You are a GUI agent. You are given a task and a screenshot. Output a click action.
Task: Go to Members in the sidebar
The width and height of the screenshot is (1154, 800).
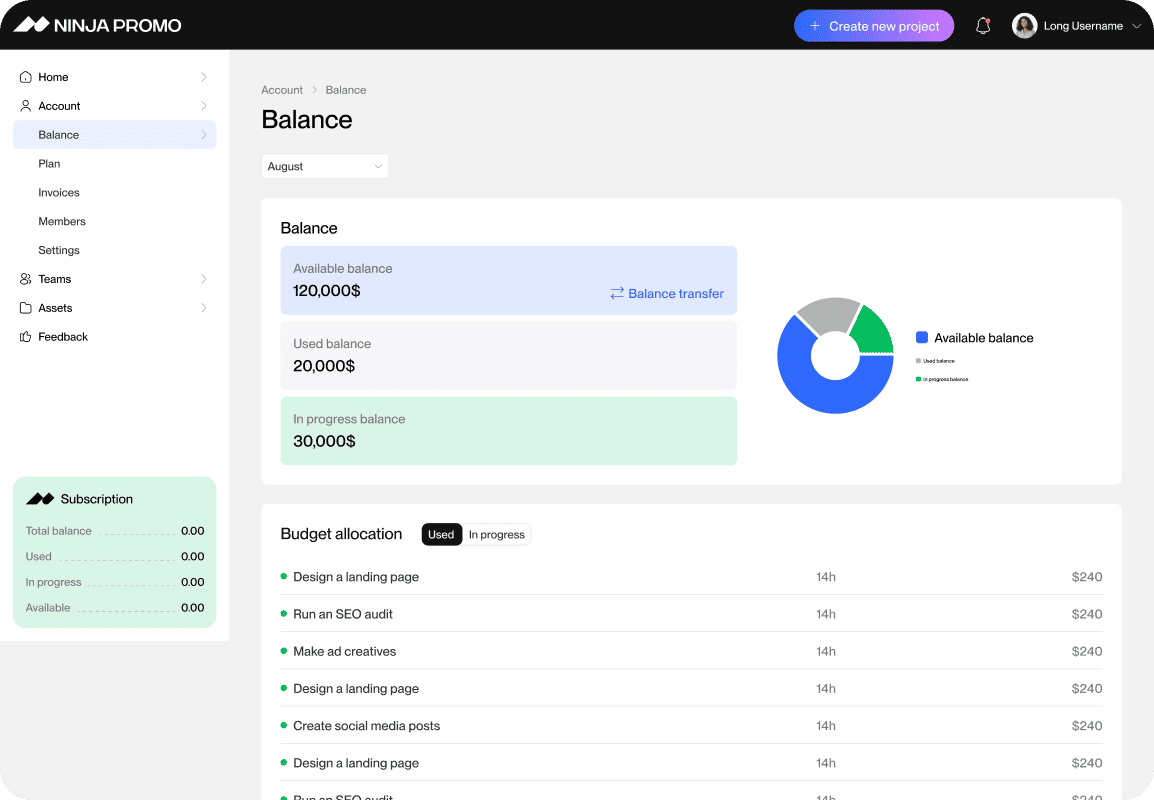(x=62, y=221)
